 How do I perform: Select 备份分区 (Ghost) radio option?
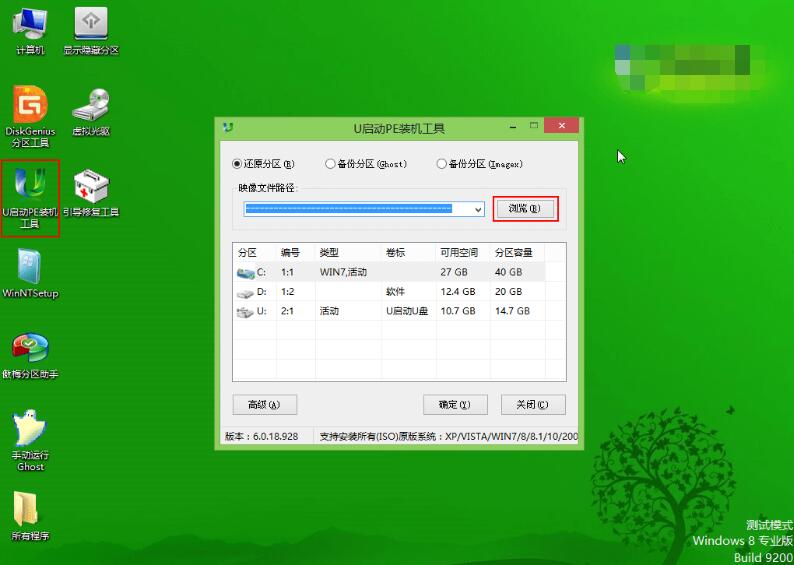coord(366,164)
